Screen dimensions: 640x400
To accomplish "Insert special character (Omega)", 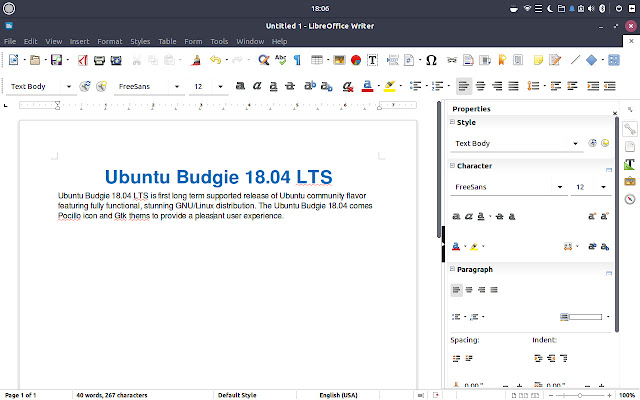I will click(431, 60).
